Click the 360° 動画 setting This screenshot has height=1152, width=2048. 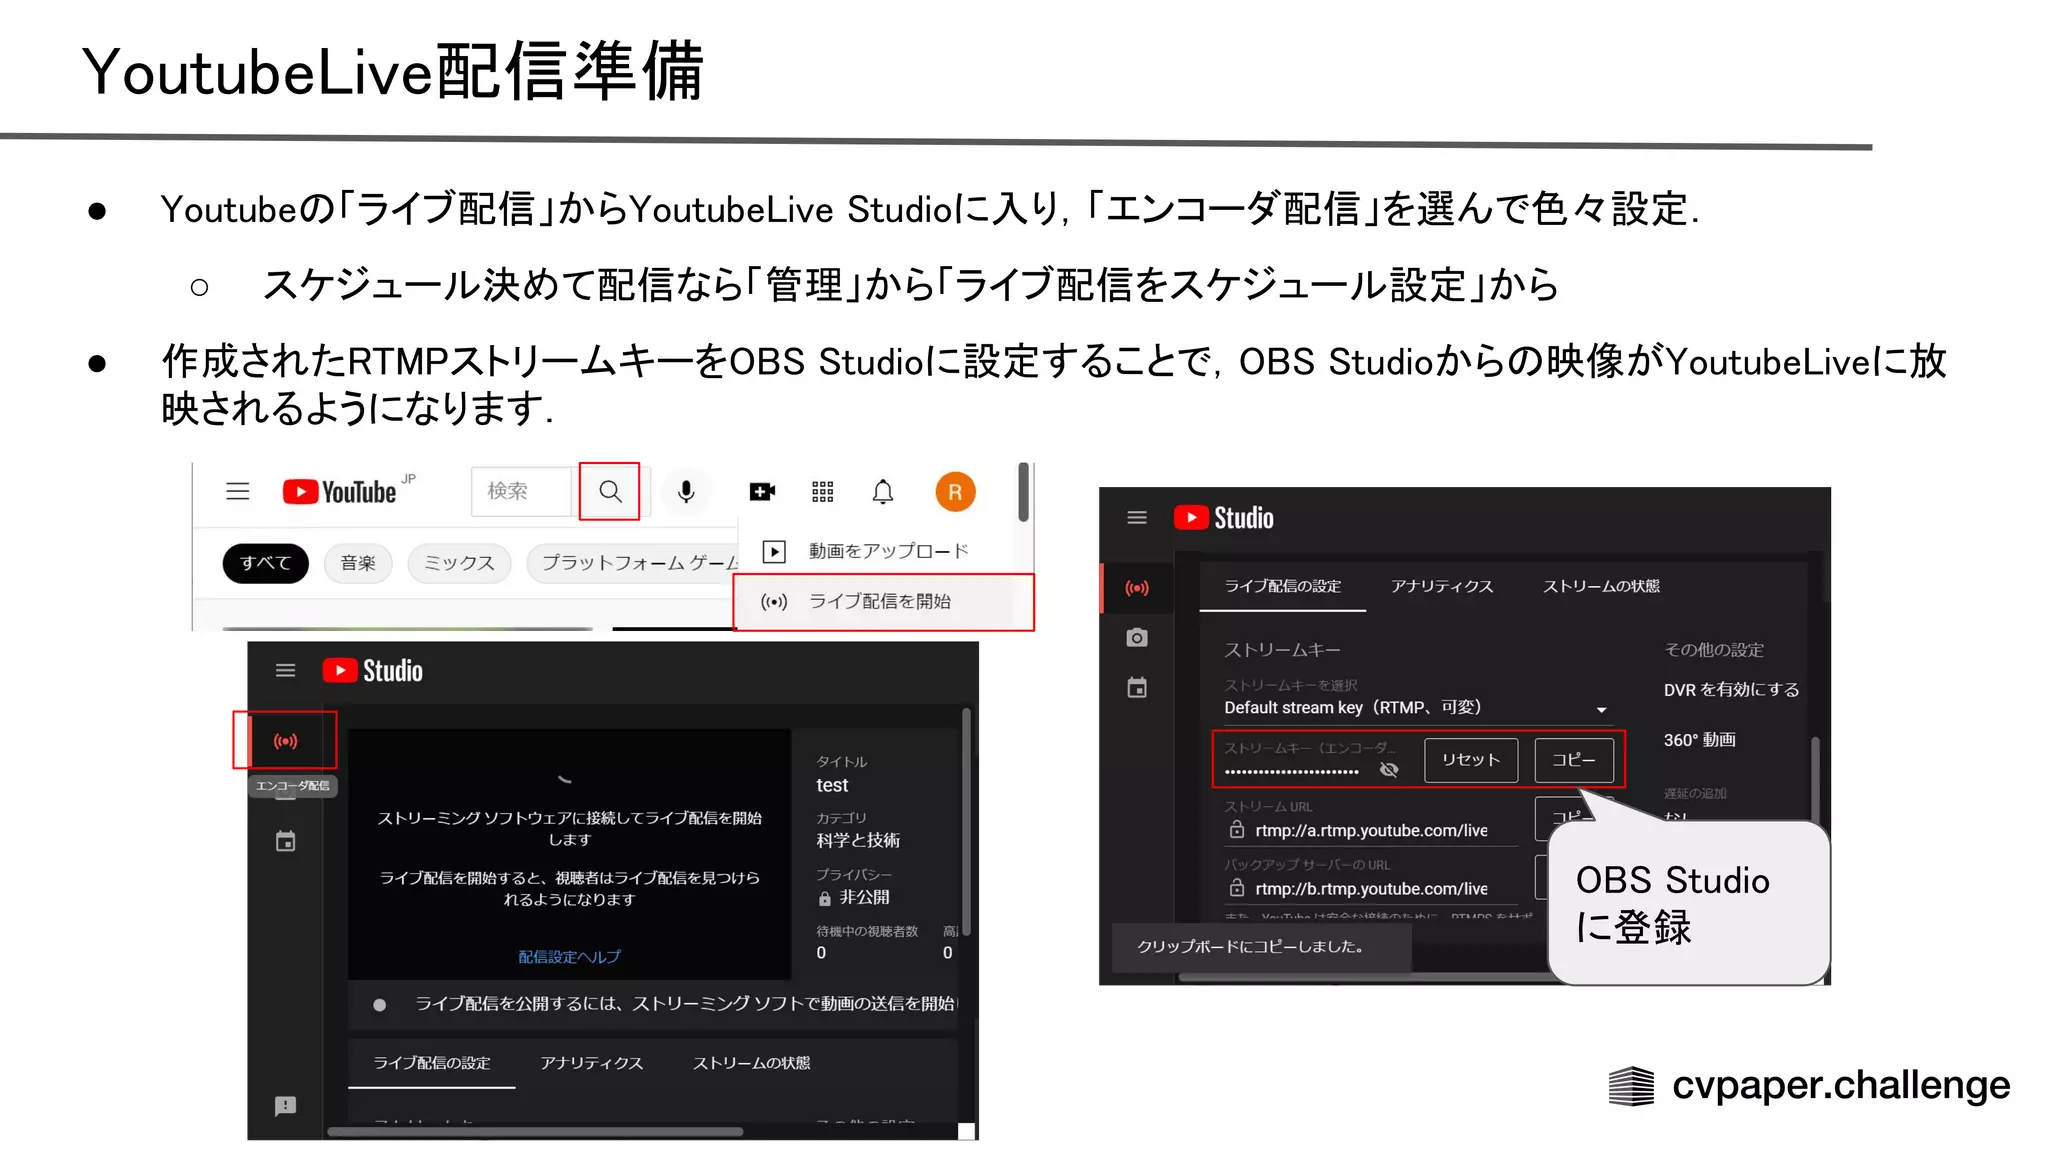pyautogui.click(x=1699, y=740)
